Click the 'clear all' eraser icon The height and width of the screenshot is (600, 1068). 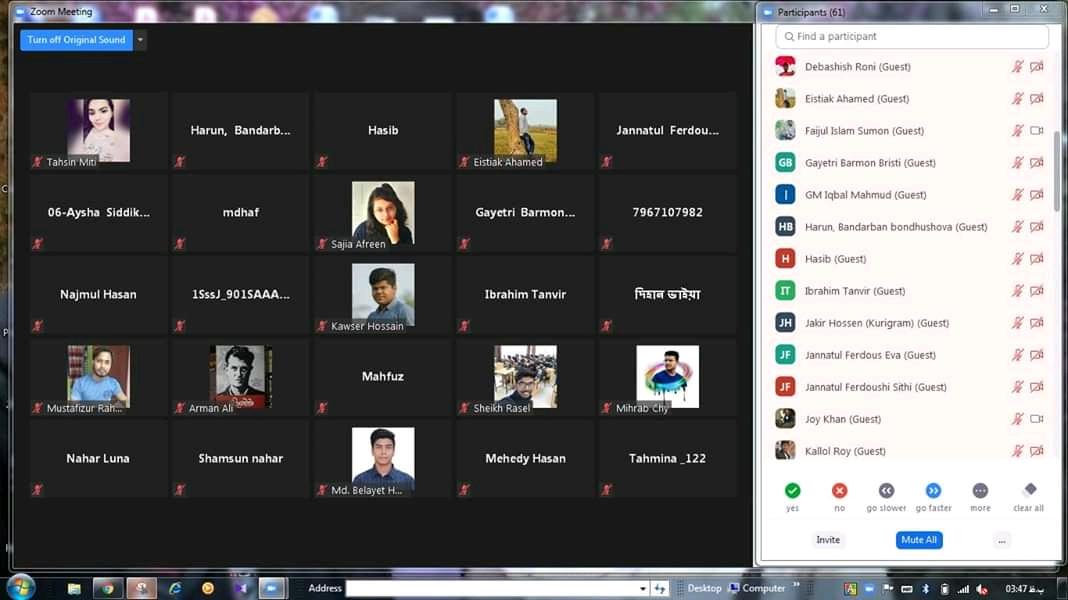(1029, 490)
